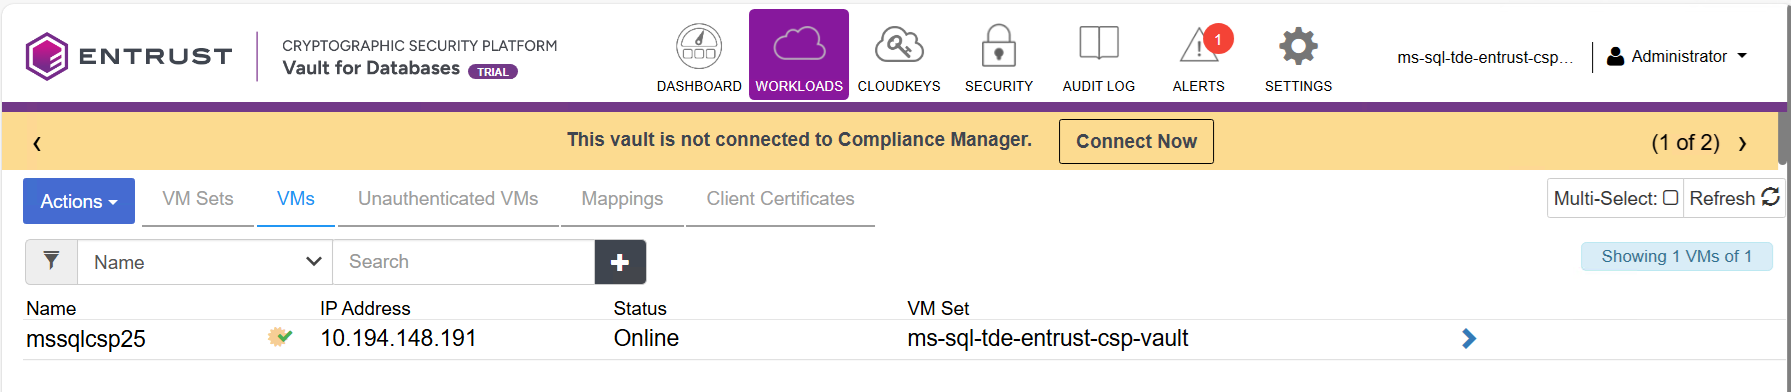The width and height of the screenshot is (1791, 392).
Task: Open the Client Certificates tab
Action: point(780,199)
